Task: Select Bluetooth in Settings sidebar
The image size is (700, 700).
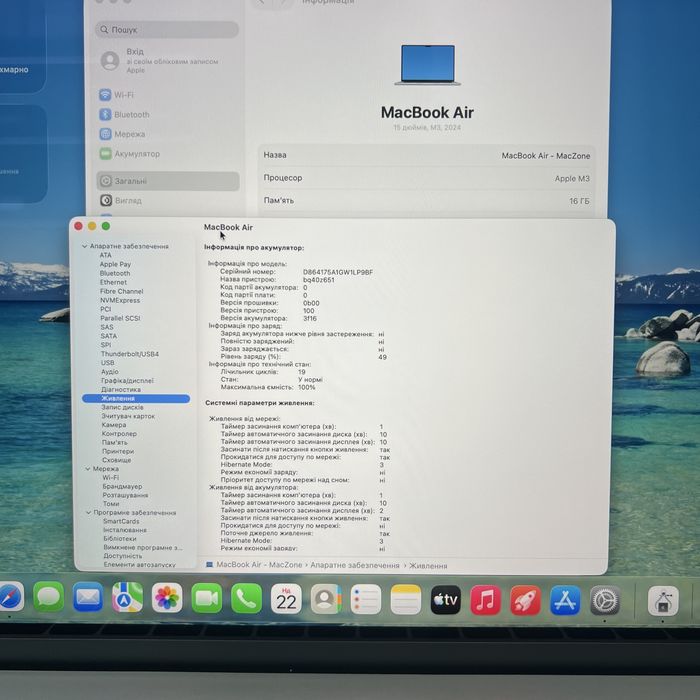Action: [125, 114]
